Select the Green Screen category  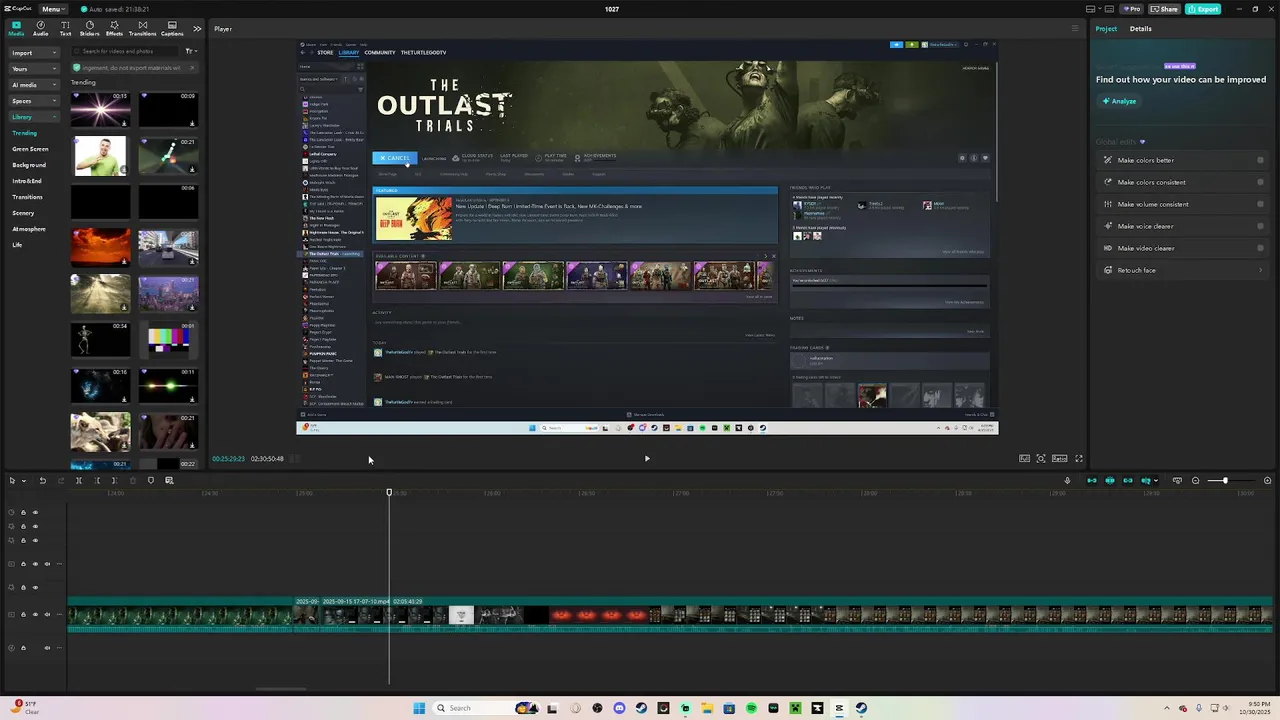30,149
